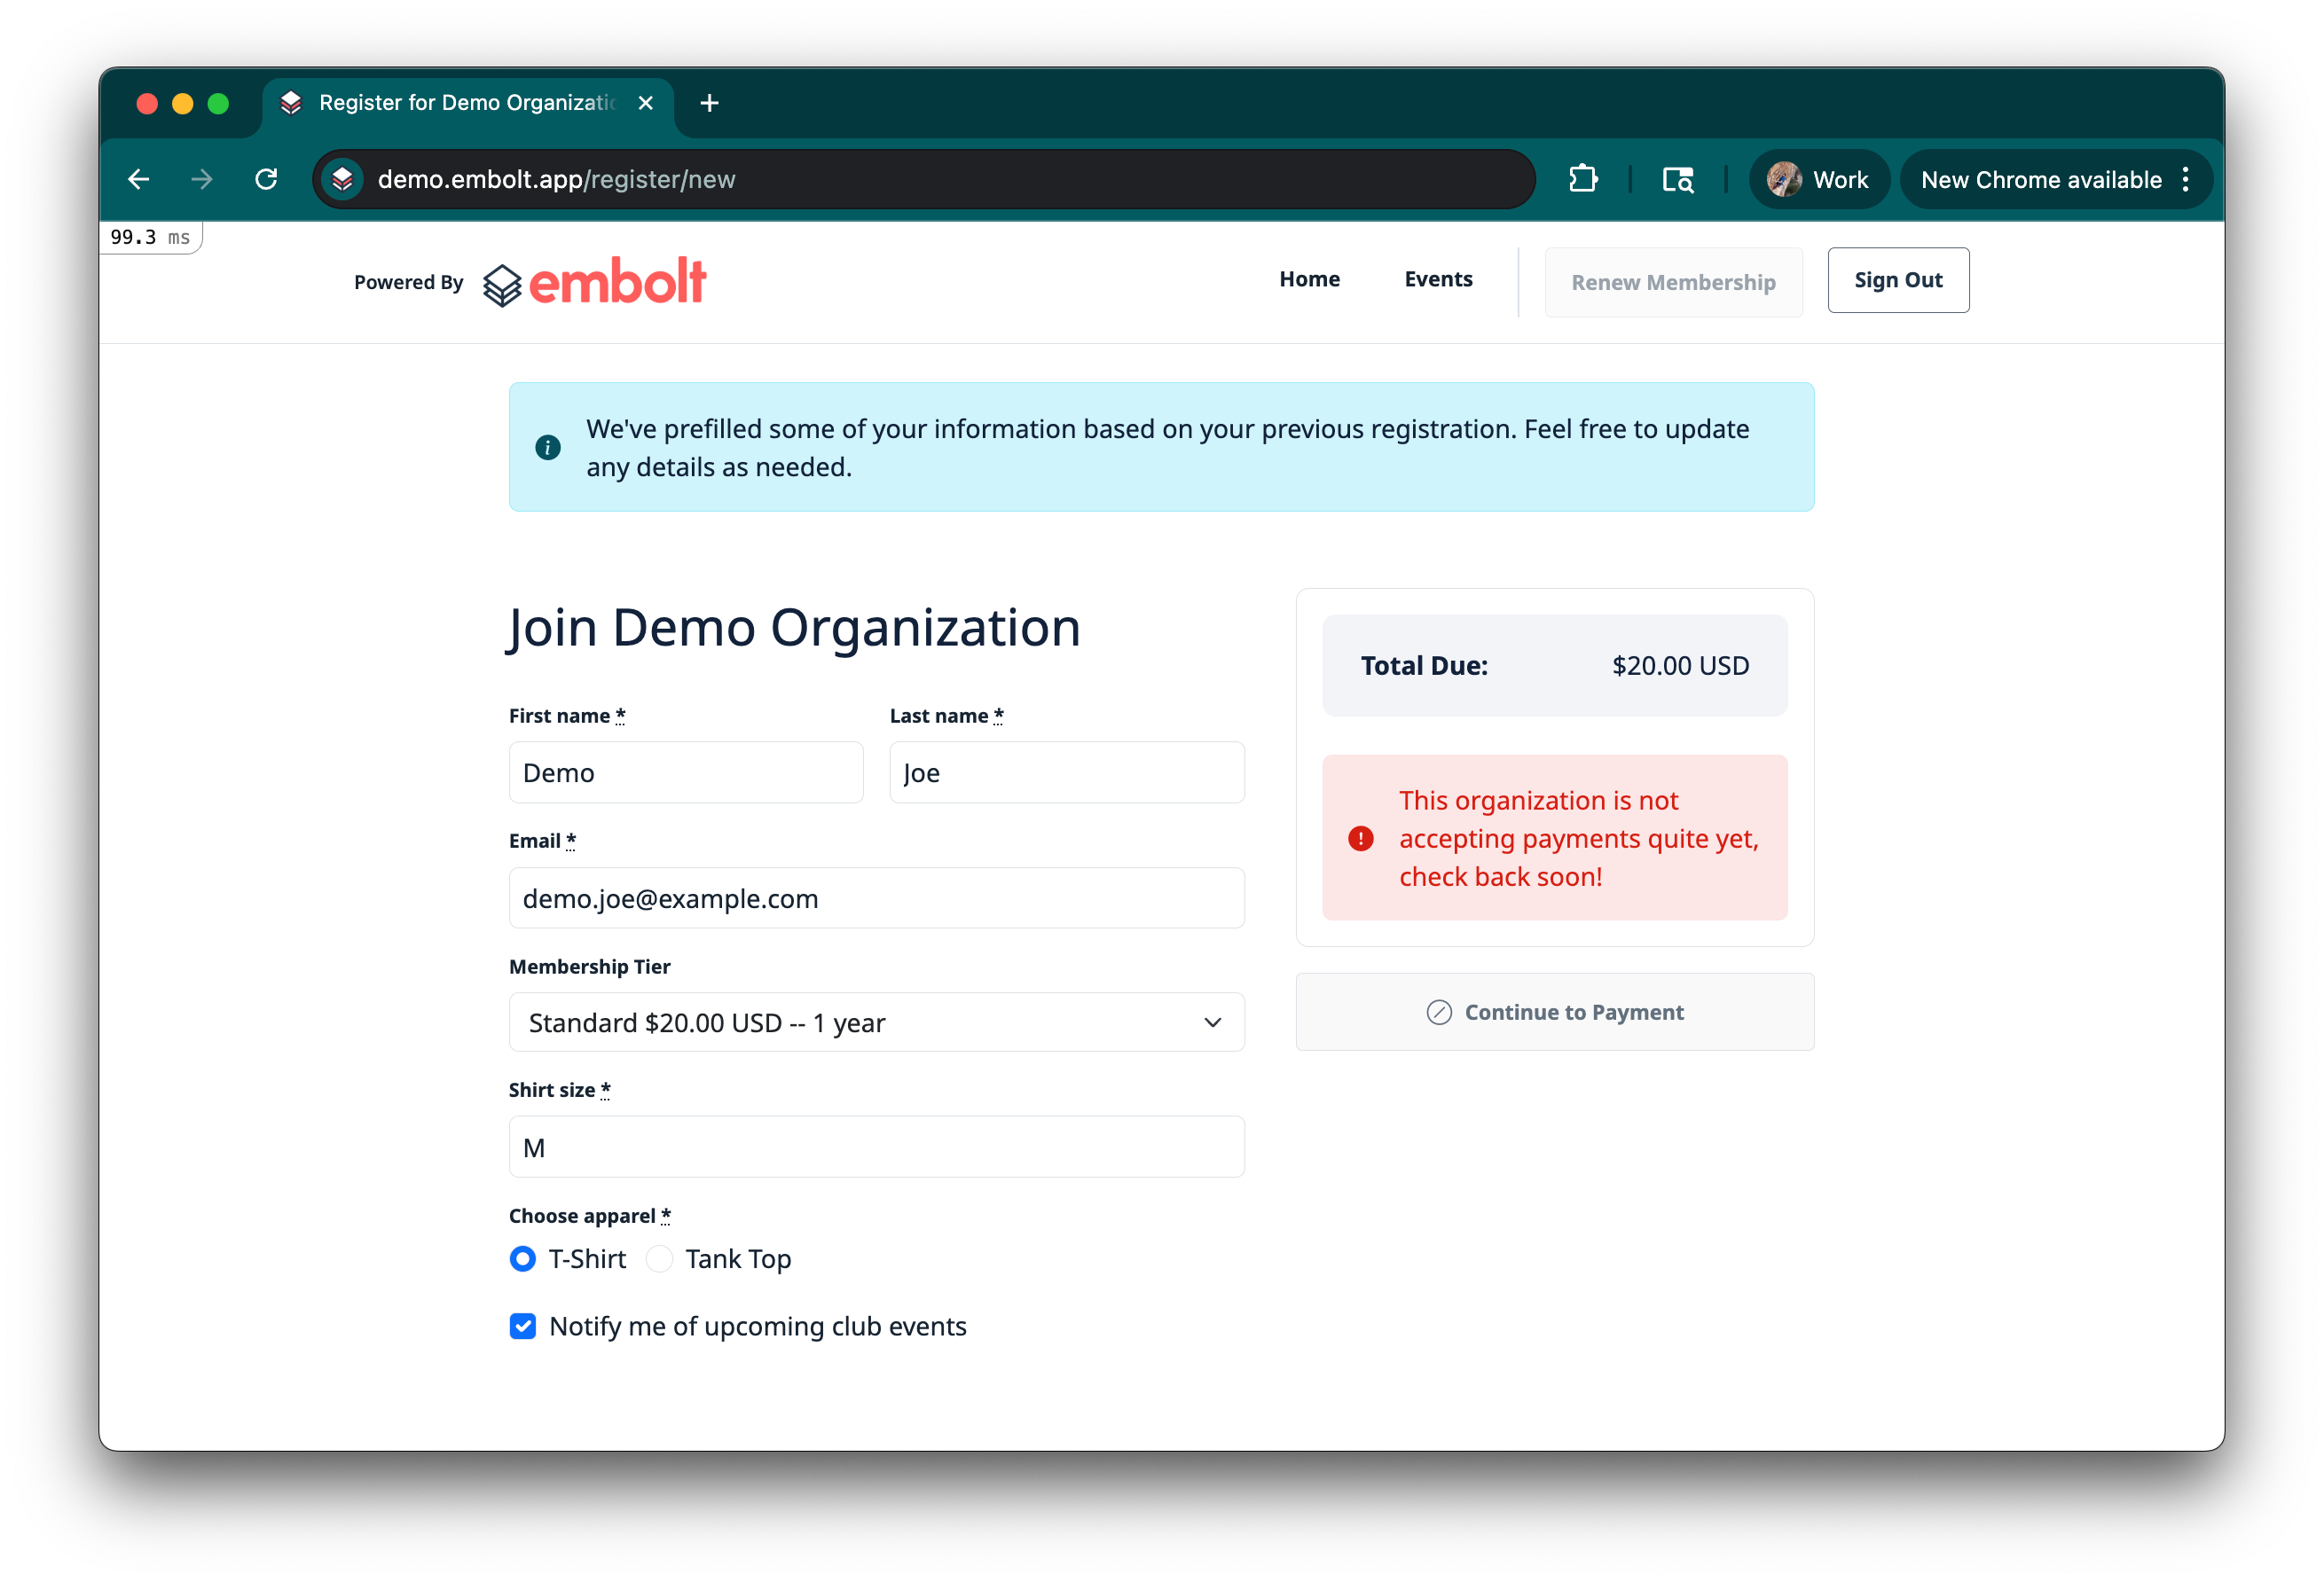Click the blue info icon in banner
The image size is (2324, 1582).
pyautogui.click(x=548, y=447)
